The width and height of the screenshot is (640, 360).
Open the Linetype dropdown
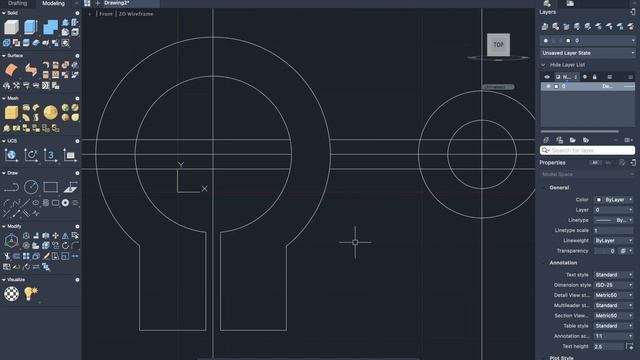pyautogui.click(x=614, y=220)
